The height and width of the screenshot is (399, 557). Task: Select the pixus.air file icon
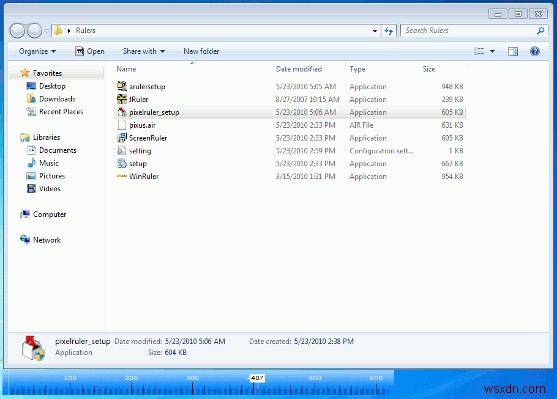[121, 125]
